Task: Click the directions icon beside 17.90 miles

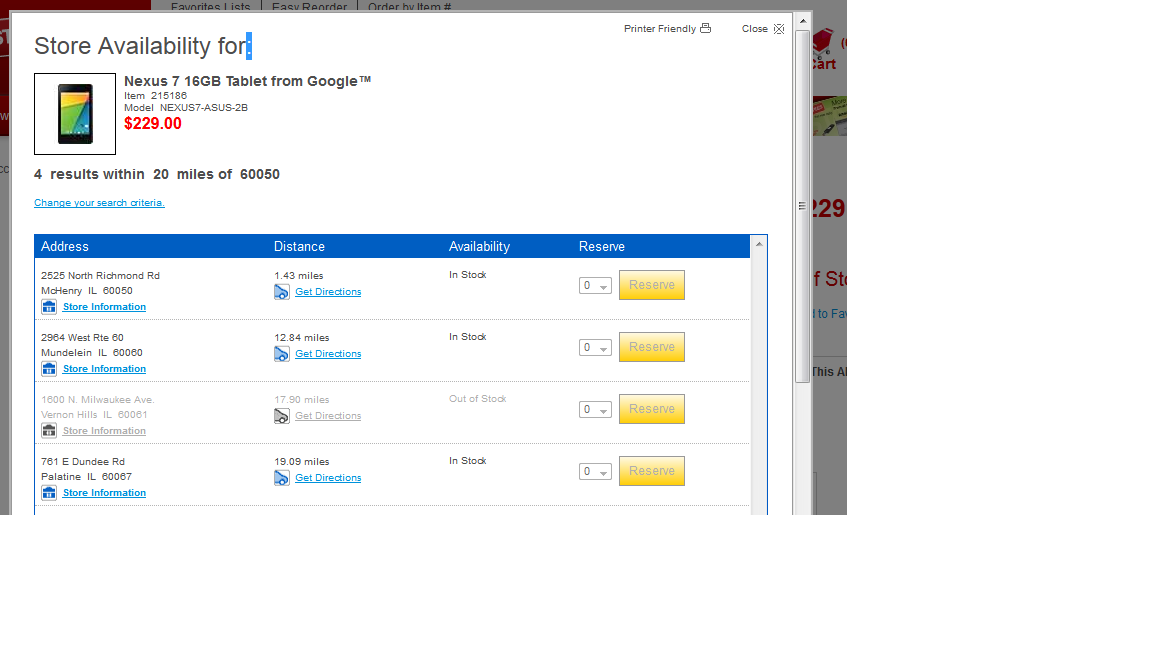Action: pos(281,416)
